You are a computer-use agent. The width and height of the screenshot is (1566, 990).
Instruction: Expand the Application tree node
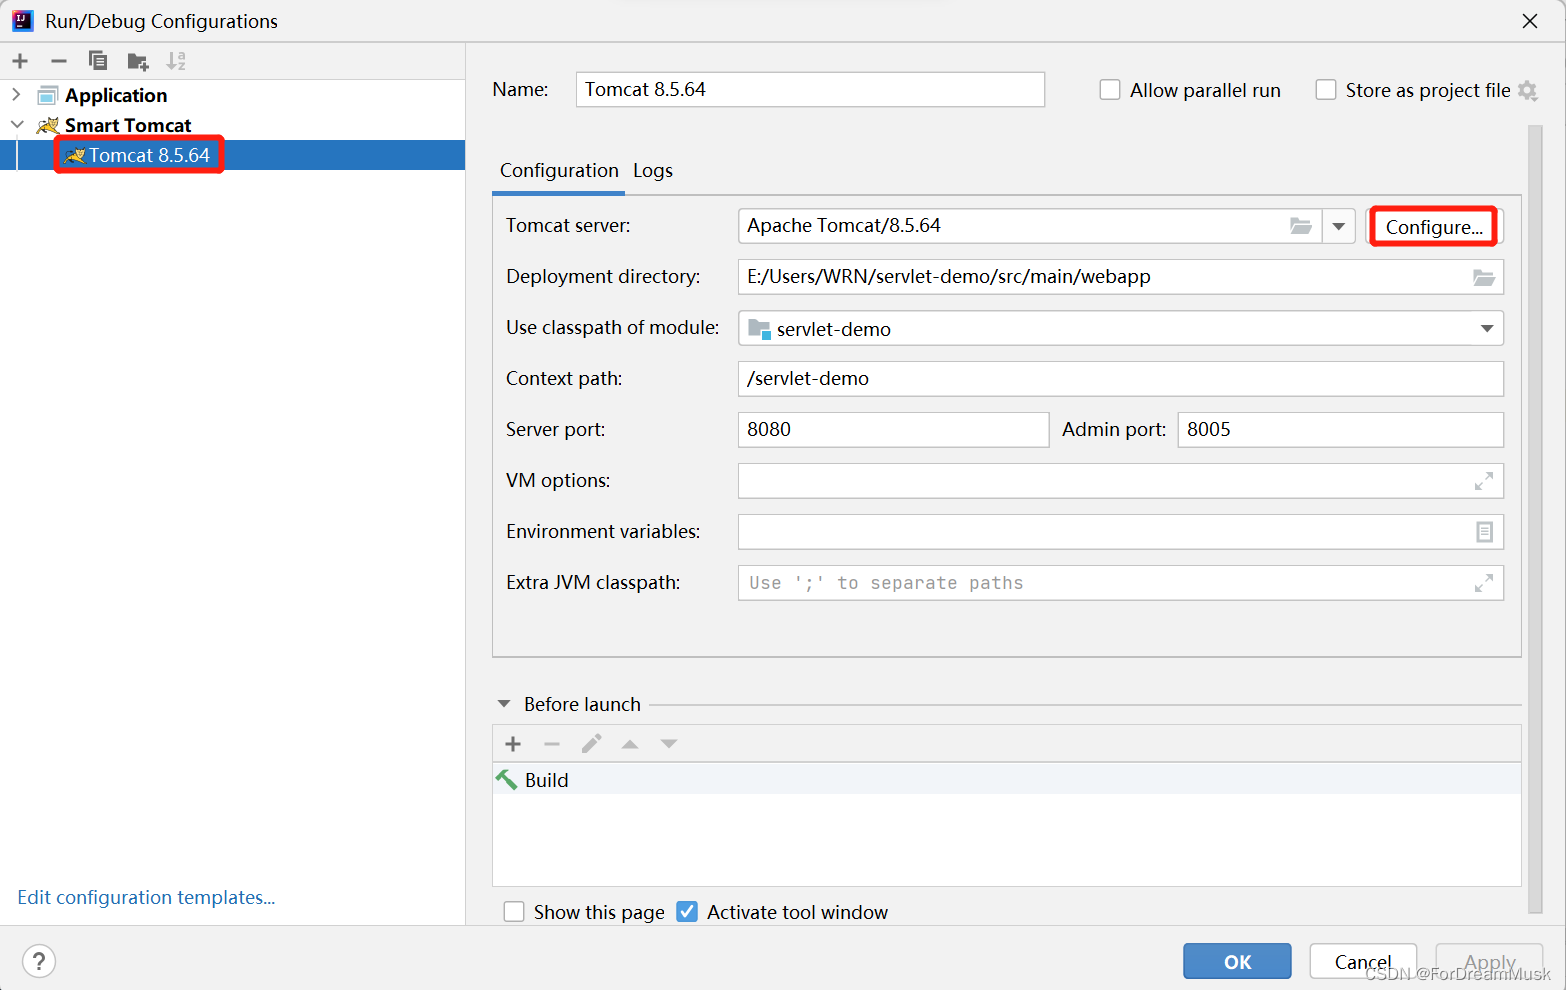(x=16, y=95)
